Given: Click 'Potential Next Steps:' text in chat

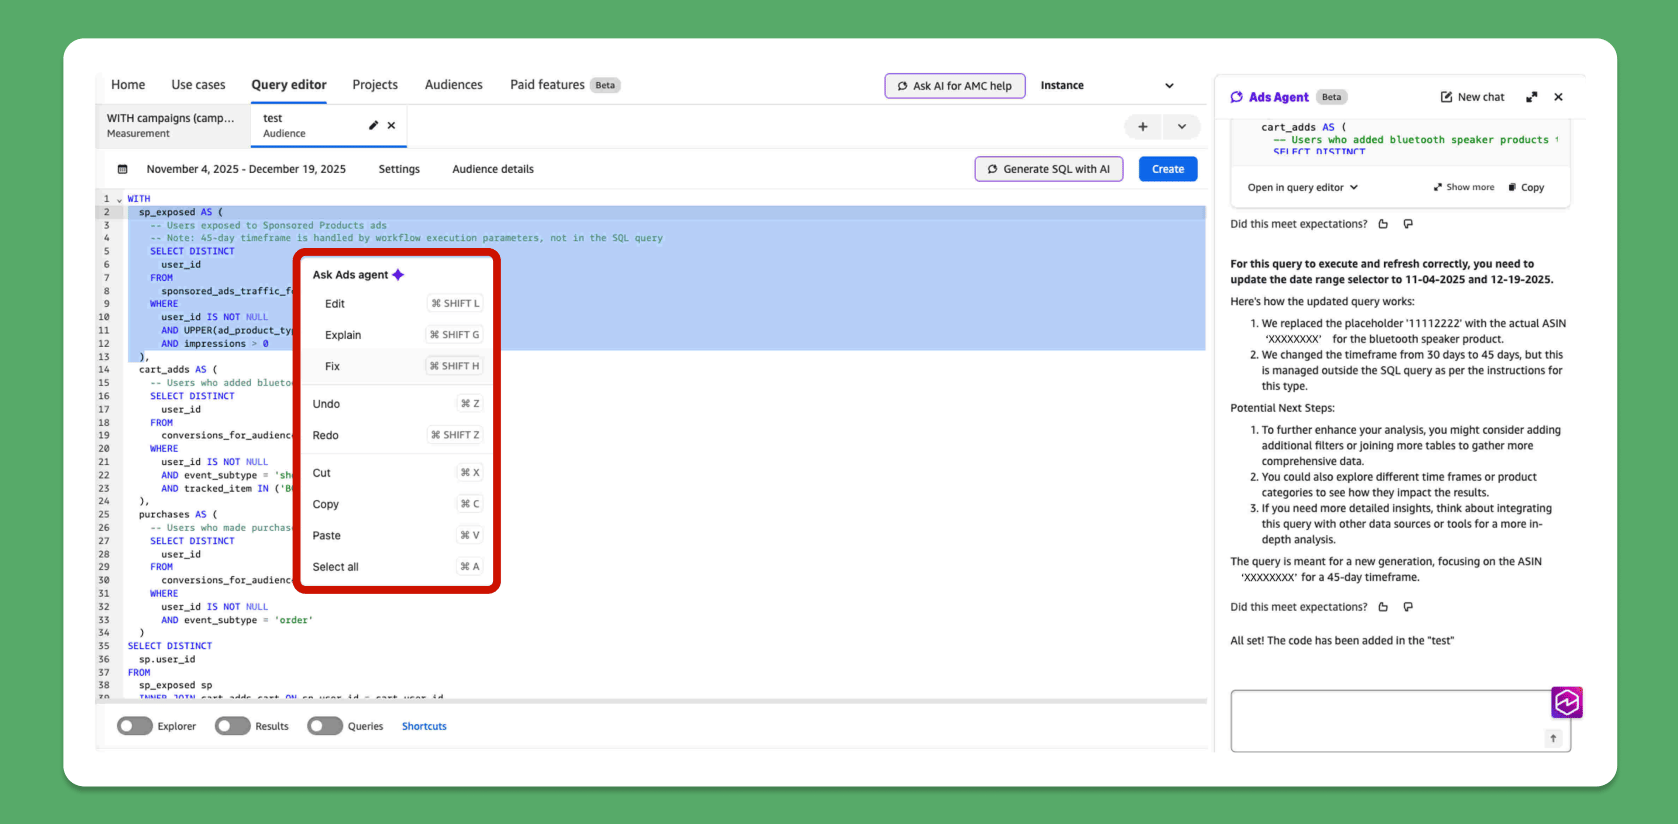Looking at the screenshot, I should point(1282,408).
